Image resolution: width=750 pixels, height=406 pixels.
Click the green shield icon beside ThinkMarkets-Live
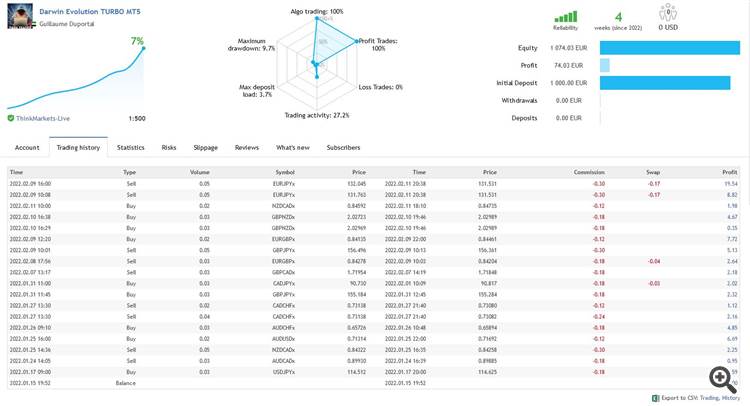tap(11, 118)
